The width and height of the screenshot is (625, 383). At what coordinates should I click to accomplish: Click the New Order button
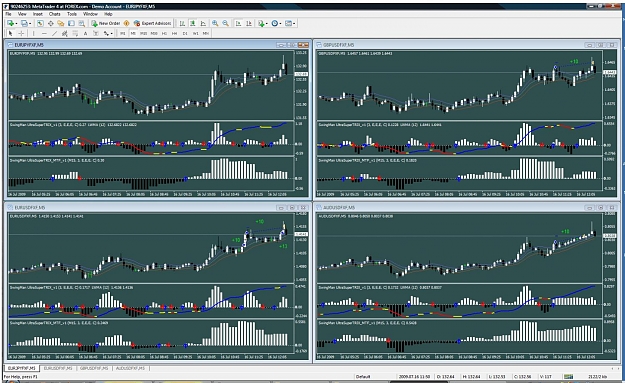(106, 24)
